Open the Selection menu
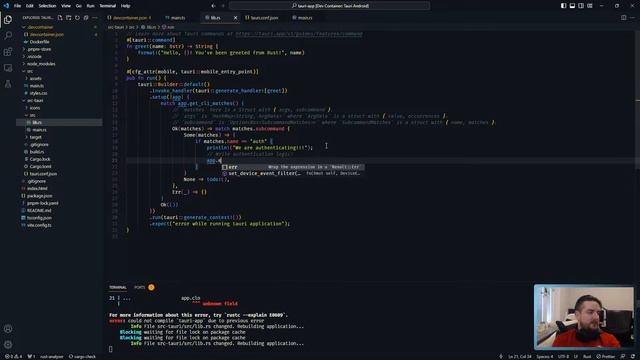Image resolution: width=640 pixels, height=360 pixels. (47, 6)
